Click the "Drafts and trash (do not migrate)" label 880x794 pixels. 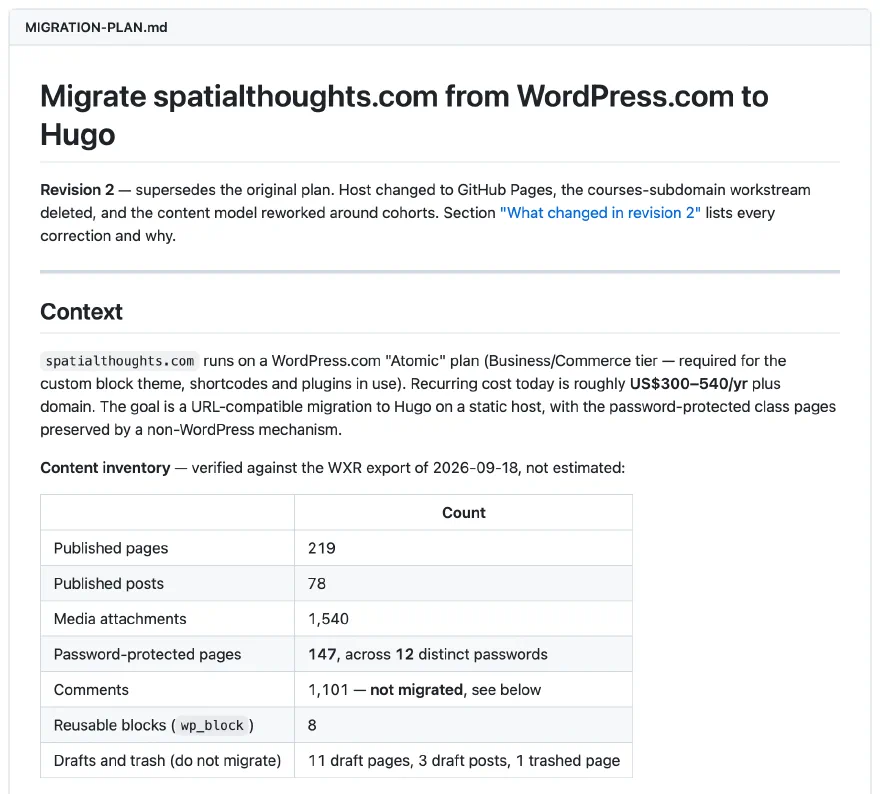[x=167, y=760]
